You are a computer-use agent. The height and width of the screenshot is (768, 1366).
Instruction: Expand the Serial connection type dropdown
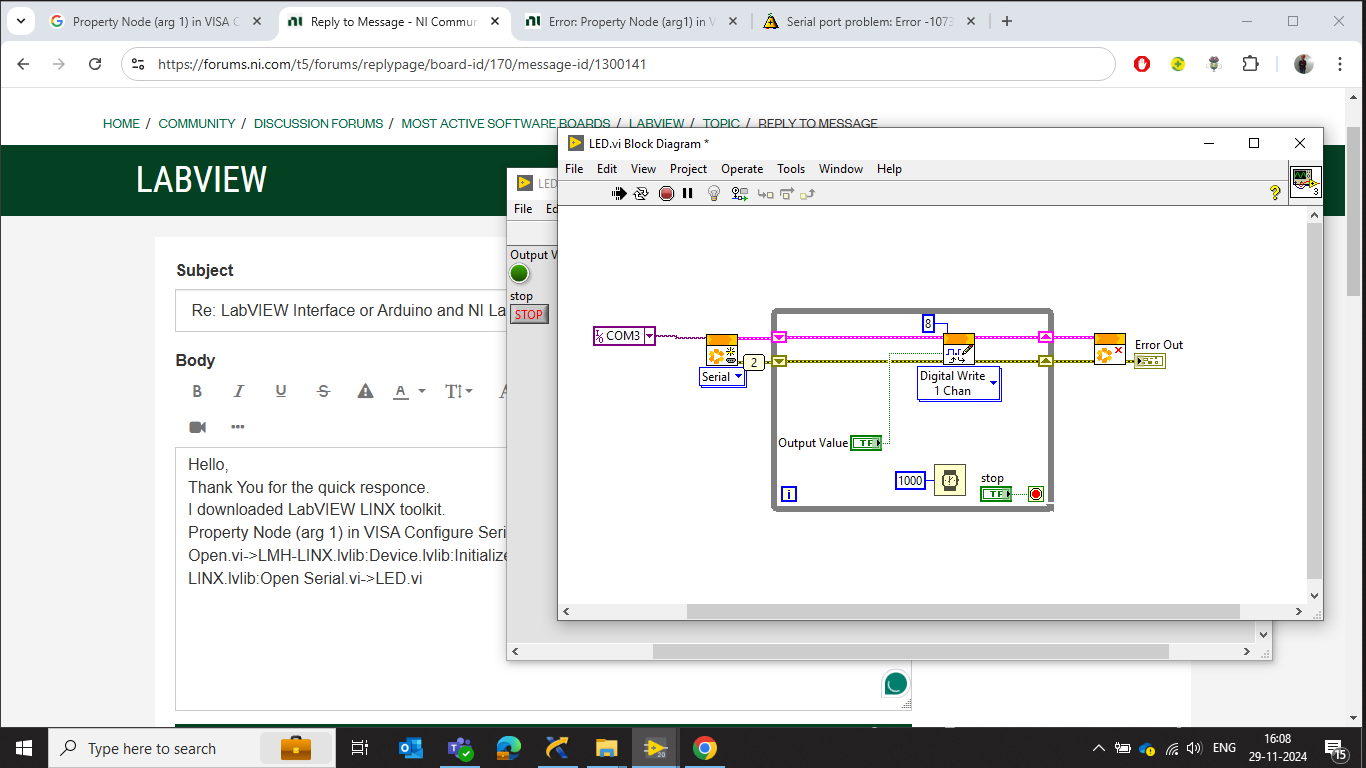coord(738,377)
